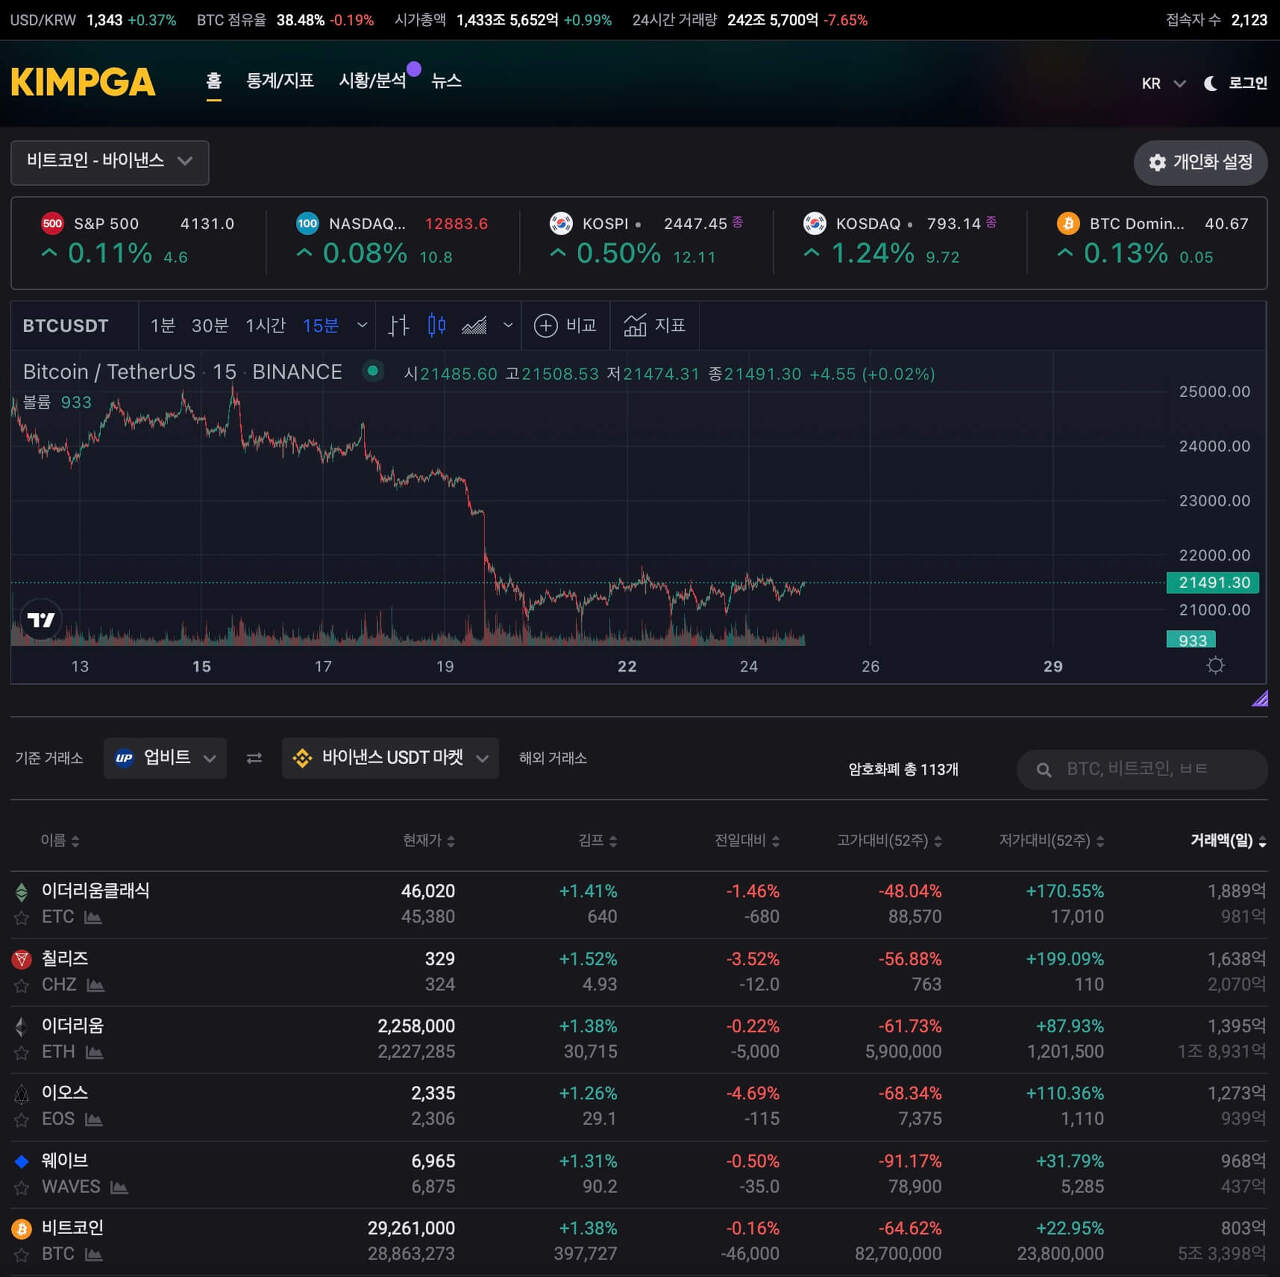Expand chart style dropdown arrow
1280x1277 pixels.
click(x=508, y=325)
